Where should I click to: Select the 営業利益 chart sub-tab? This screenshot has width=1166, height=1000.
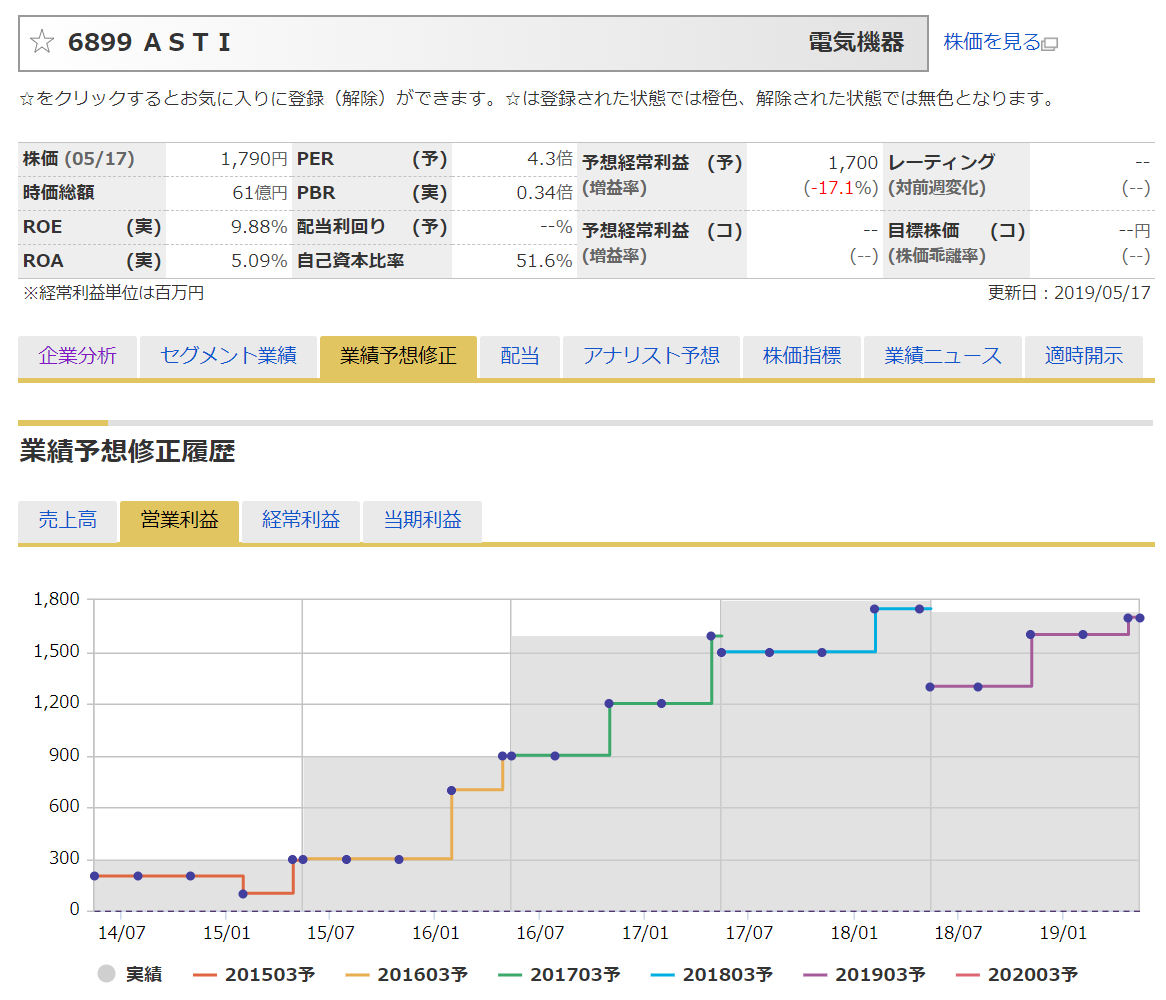179,520
